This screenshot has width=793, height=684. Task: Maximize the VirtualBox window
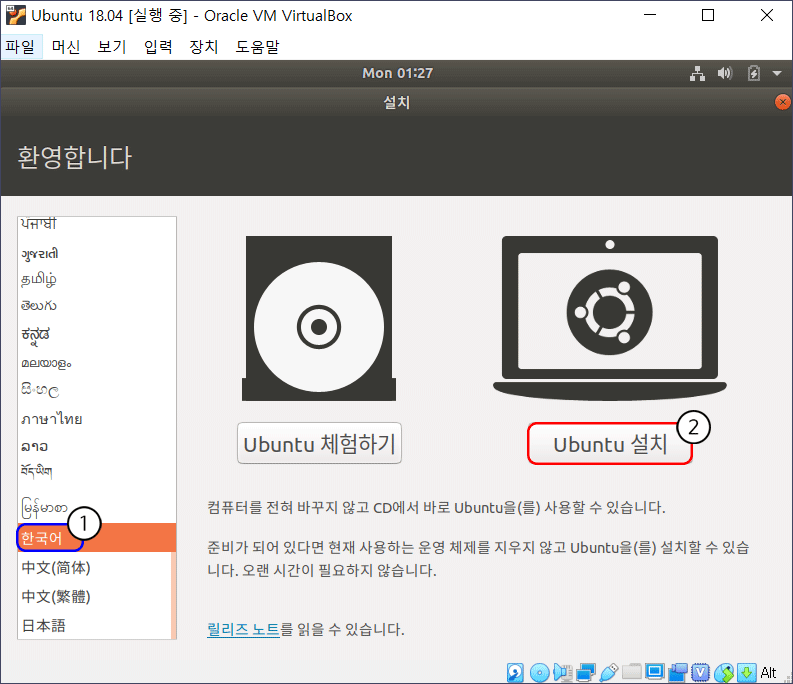pos(708,15)
